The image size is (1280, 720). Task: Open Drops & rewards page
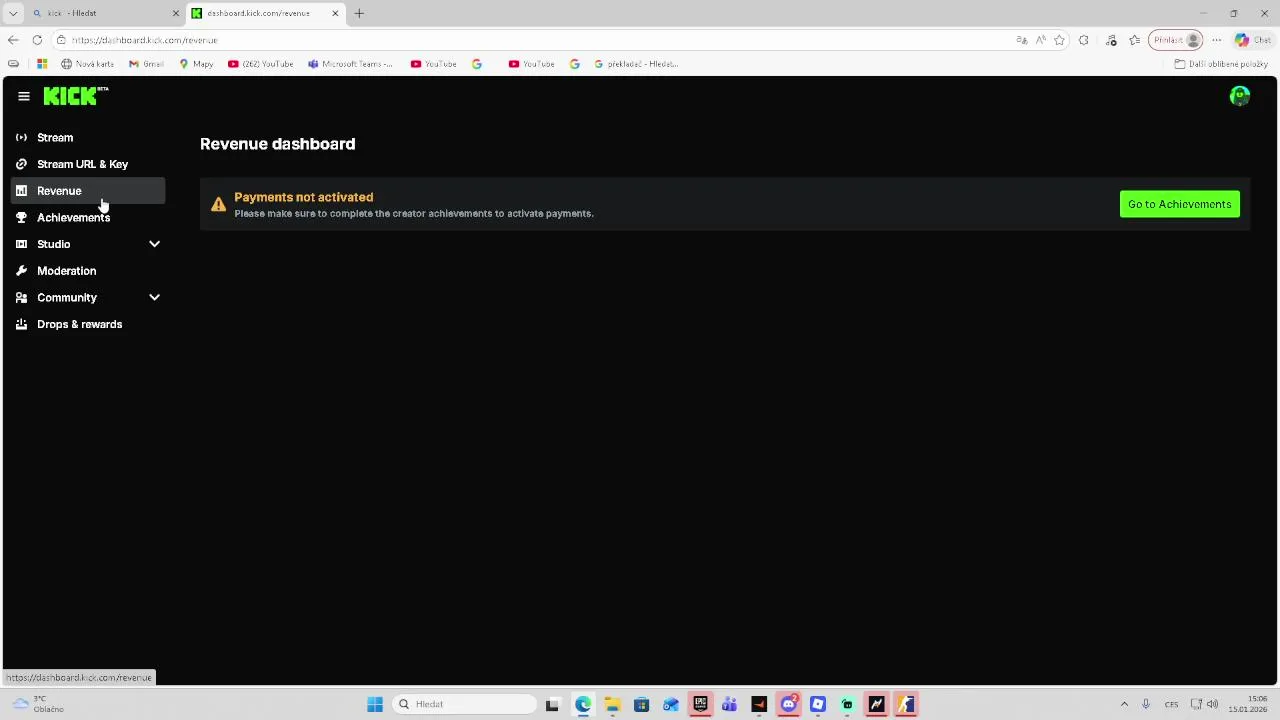pyautogui.click(x=88, y=324)
